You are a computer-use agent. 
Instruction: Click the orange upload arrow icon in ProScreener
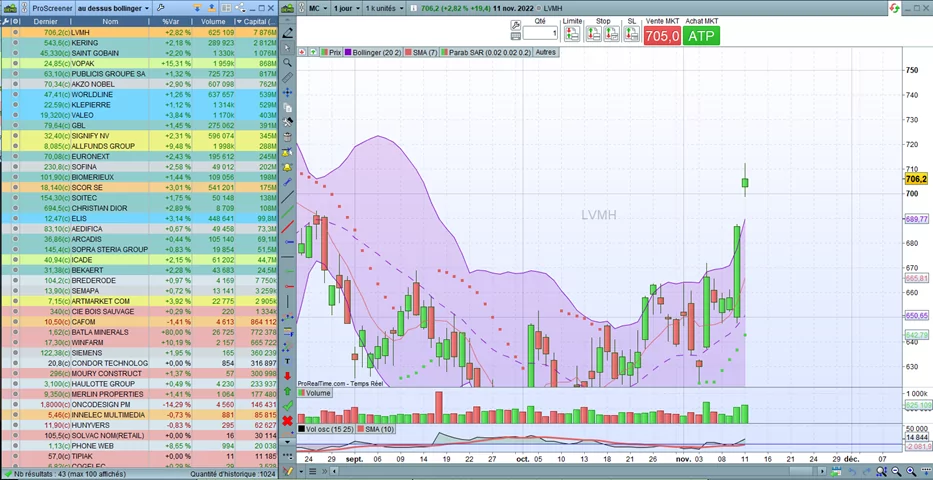(x=211, y=8)
